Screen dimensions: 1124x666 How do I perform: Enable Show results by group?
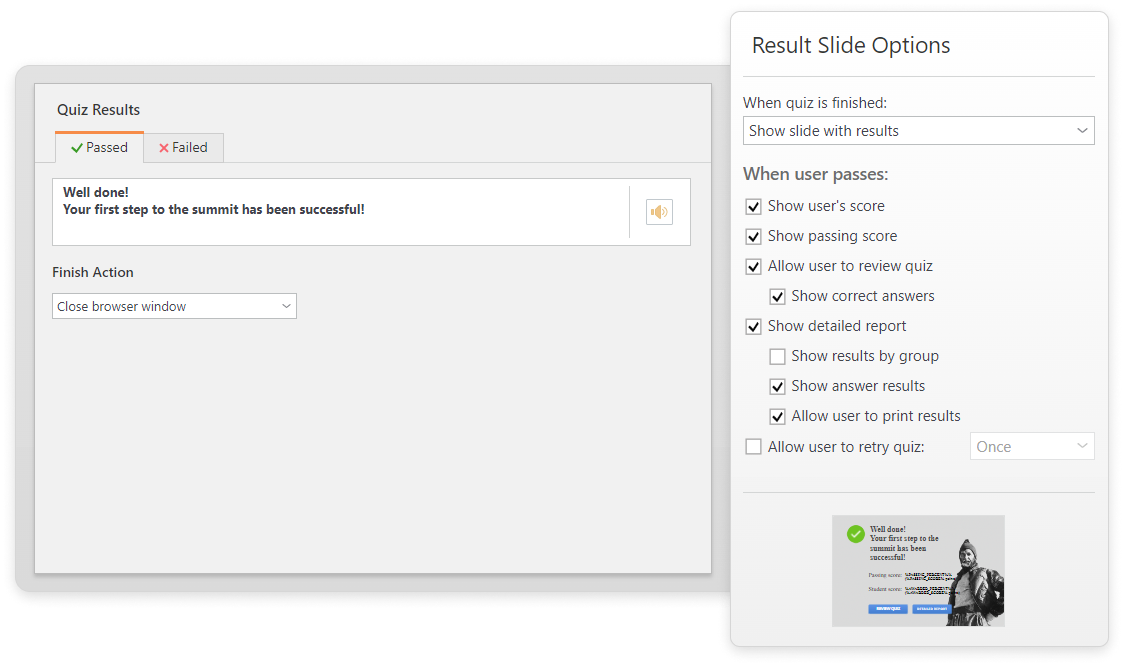777,357
